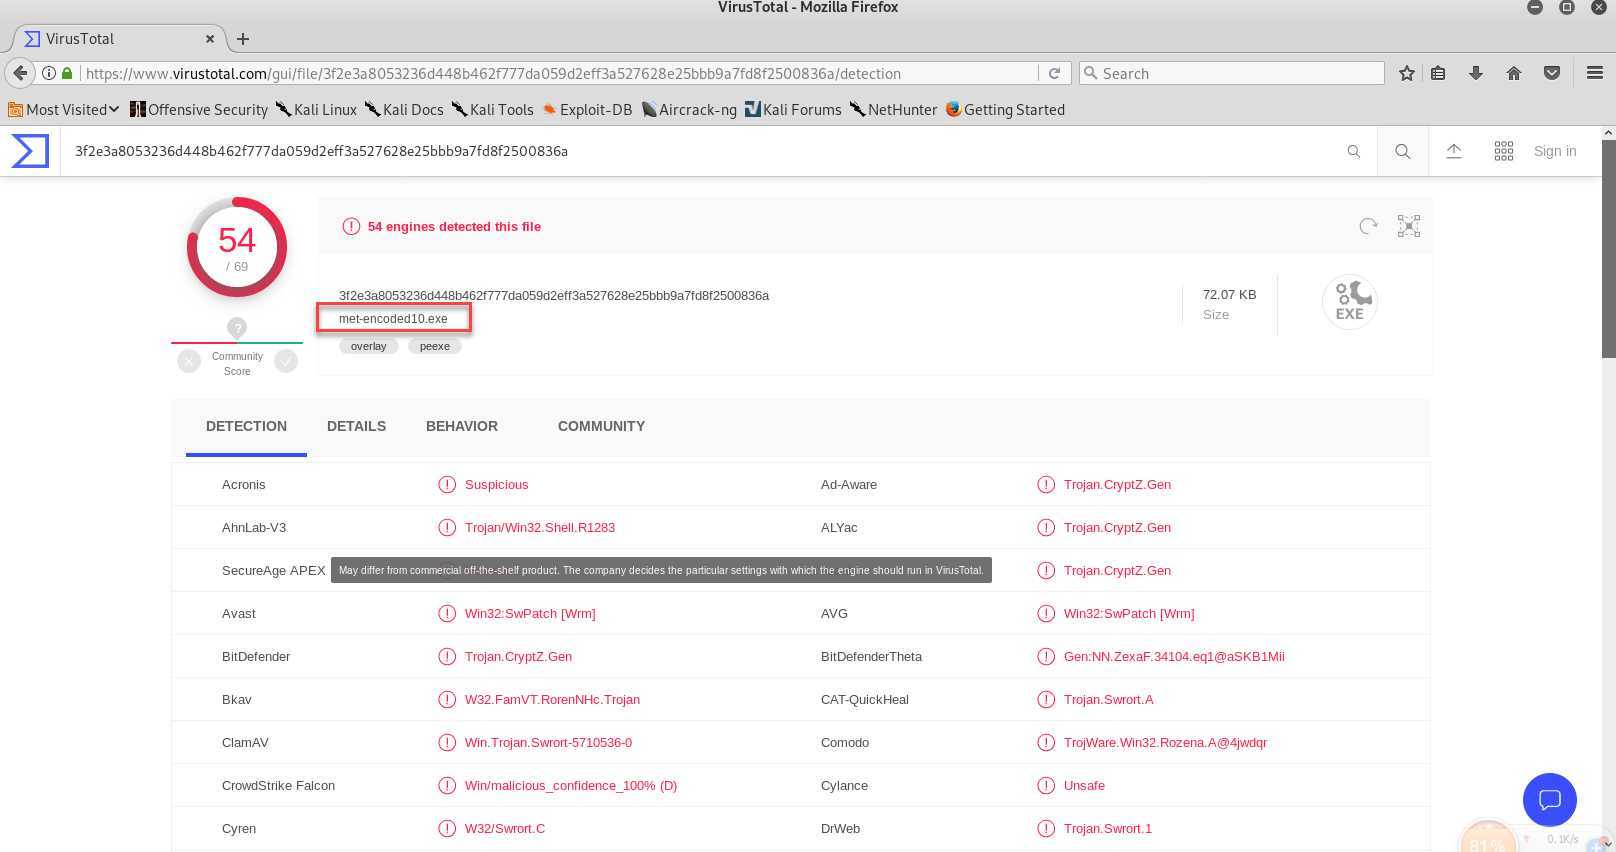Click Win/malicious_confidence_100% (D) result
Viewport: 1616px width, 852px height.
[571, 785]
